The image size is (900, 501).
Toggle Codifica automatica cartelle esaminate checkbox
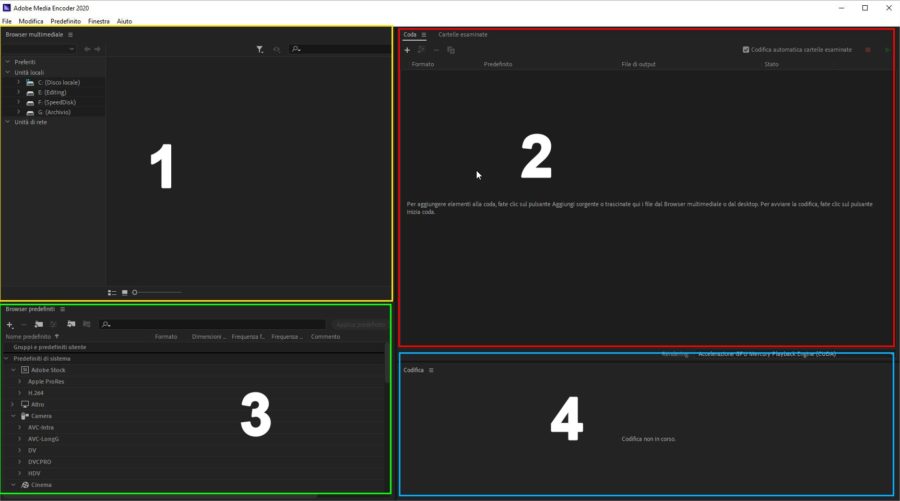746,50
